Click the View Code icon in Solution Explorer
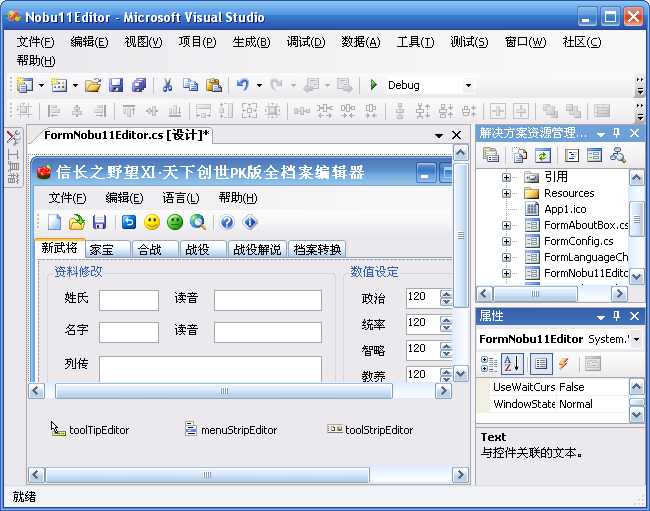The height and width of the screenshot is (511, 650). (x=572, y=156)
